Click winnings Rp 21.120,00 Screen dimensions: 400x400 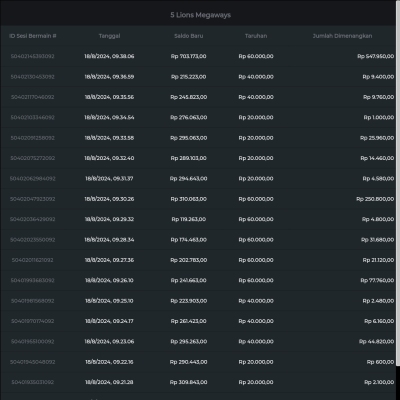378,260
